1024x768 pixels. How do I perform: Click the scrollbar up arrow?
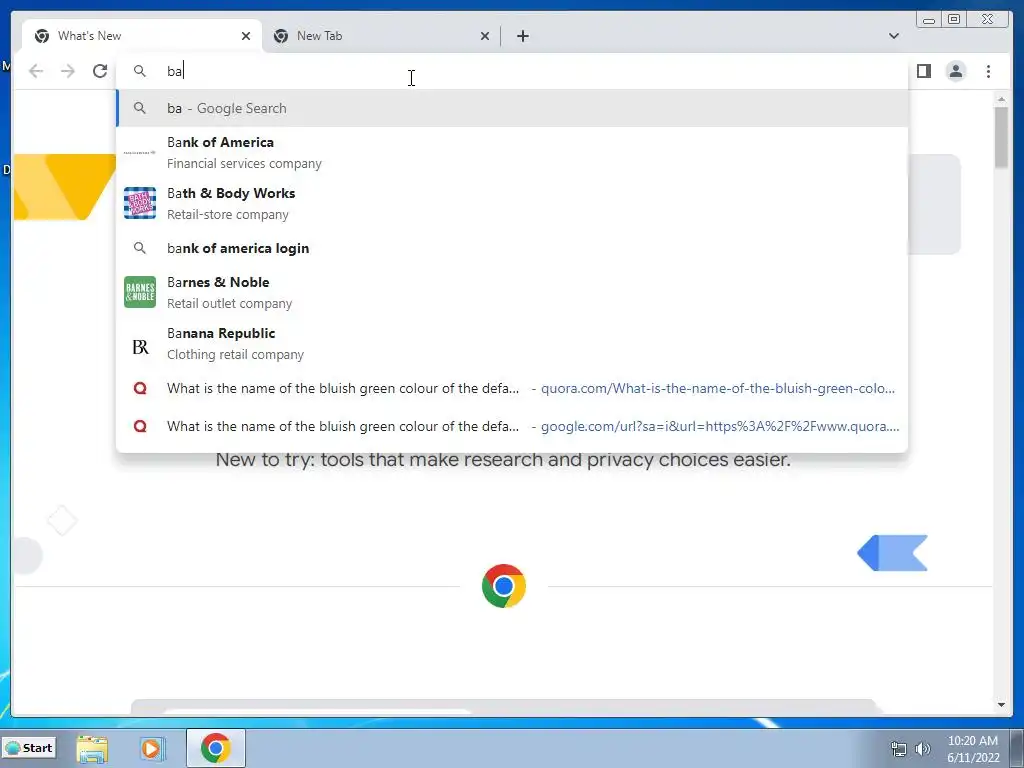(1001, 99)
